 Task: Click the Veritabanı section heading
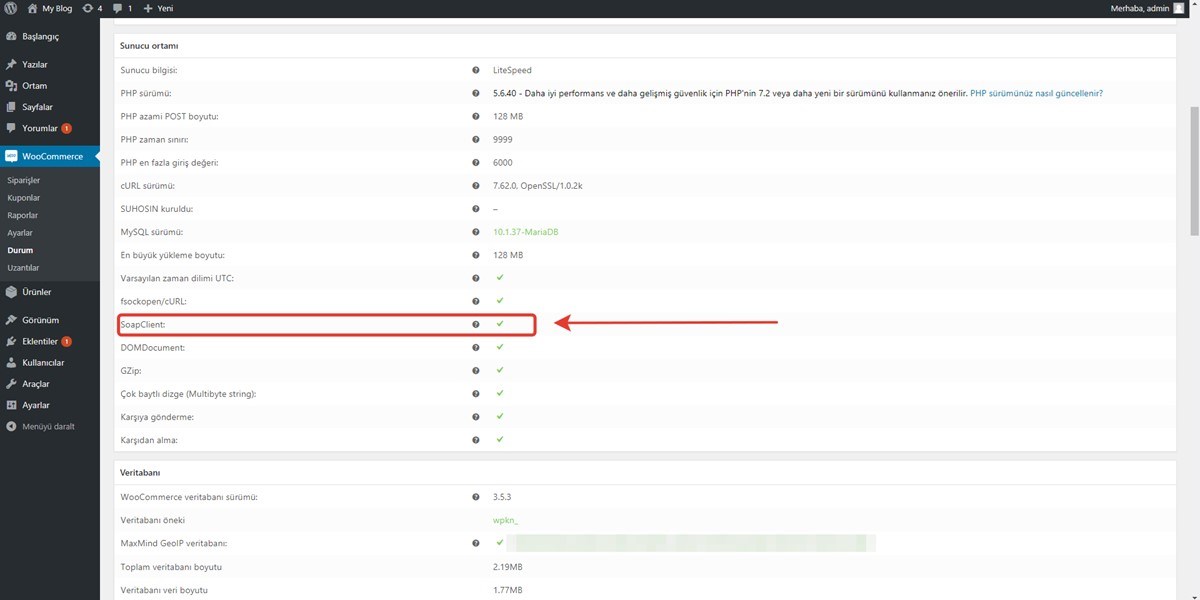click(140, 472)
